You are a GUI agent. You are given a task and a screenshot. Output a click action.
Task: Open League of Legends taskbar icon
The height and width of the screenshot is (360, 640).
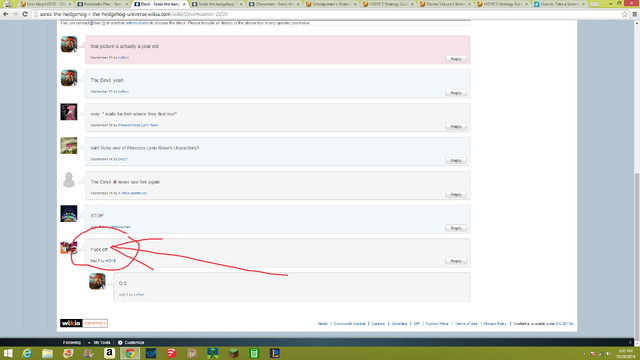[275, 353]
